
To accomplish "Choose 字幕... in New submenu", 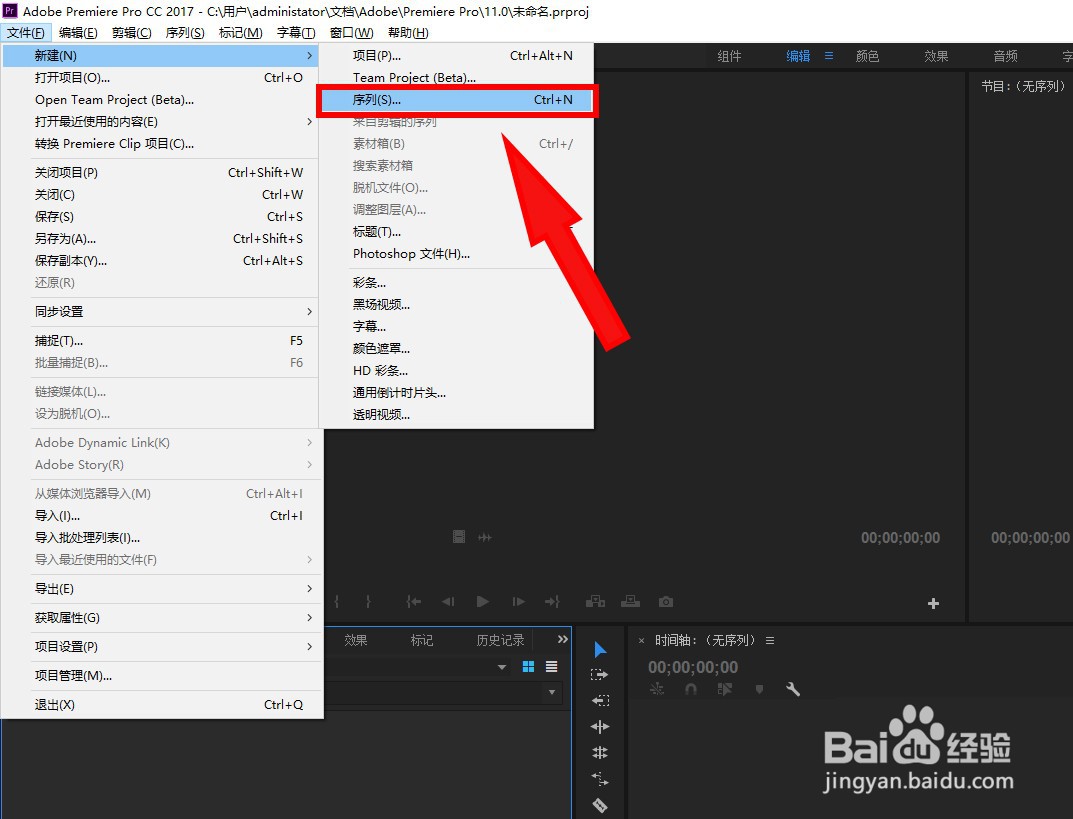I will (457, 326).
